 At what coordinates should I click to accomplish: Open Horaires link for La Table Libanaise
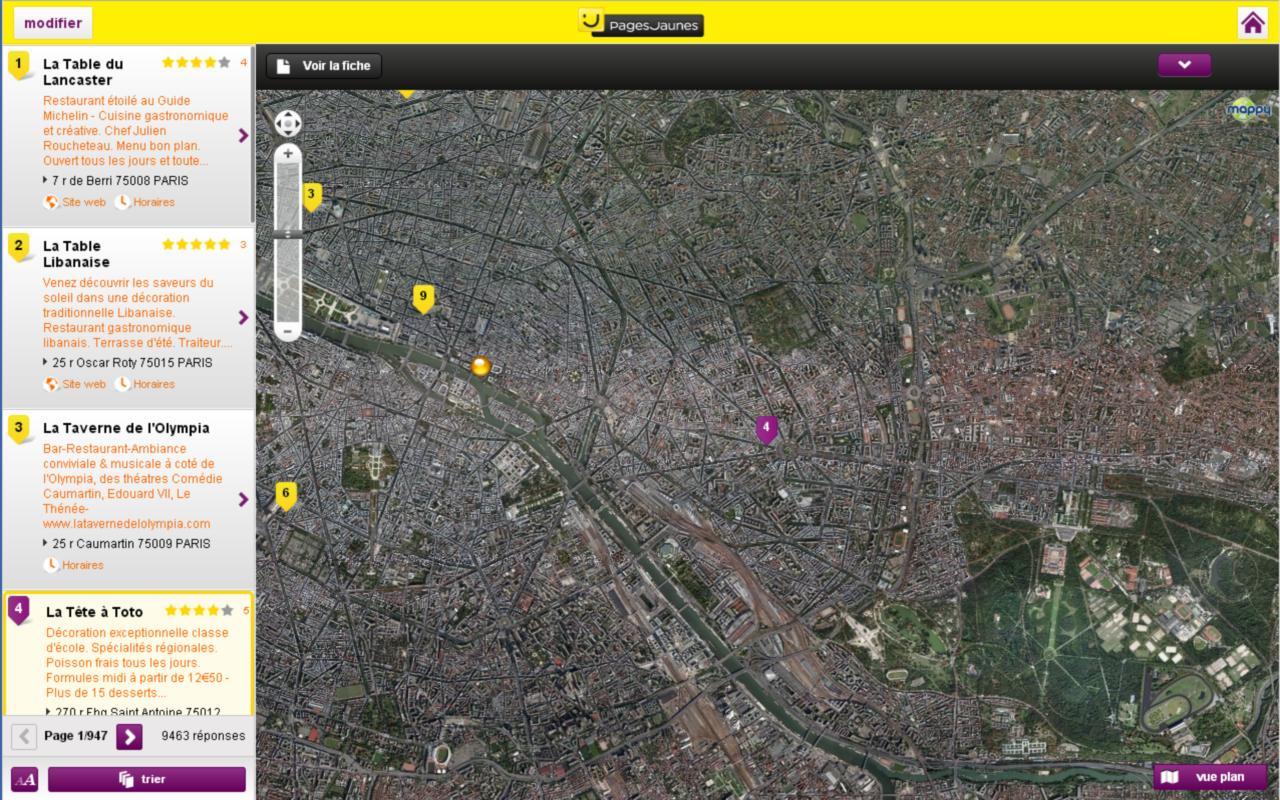[145, 384]
